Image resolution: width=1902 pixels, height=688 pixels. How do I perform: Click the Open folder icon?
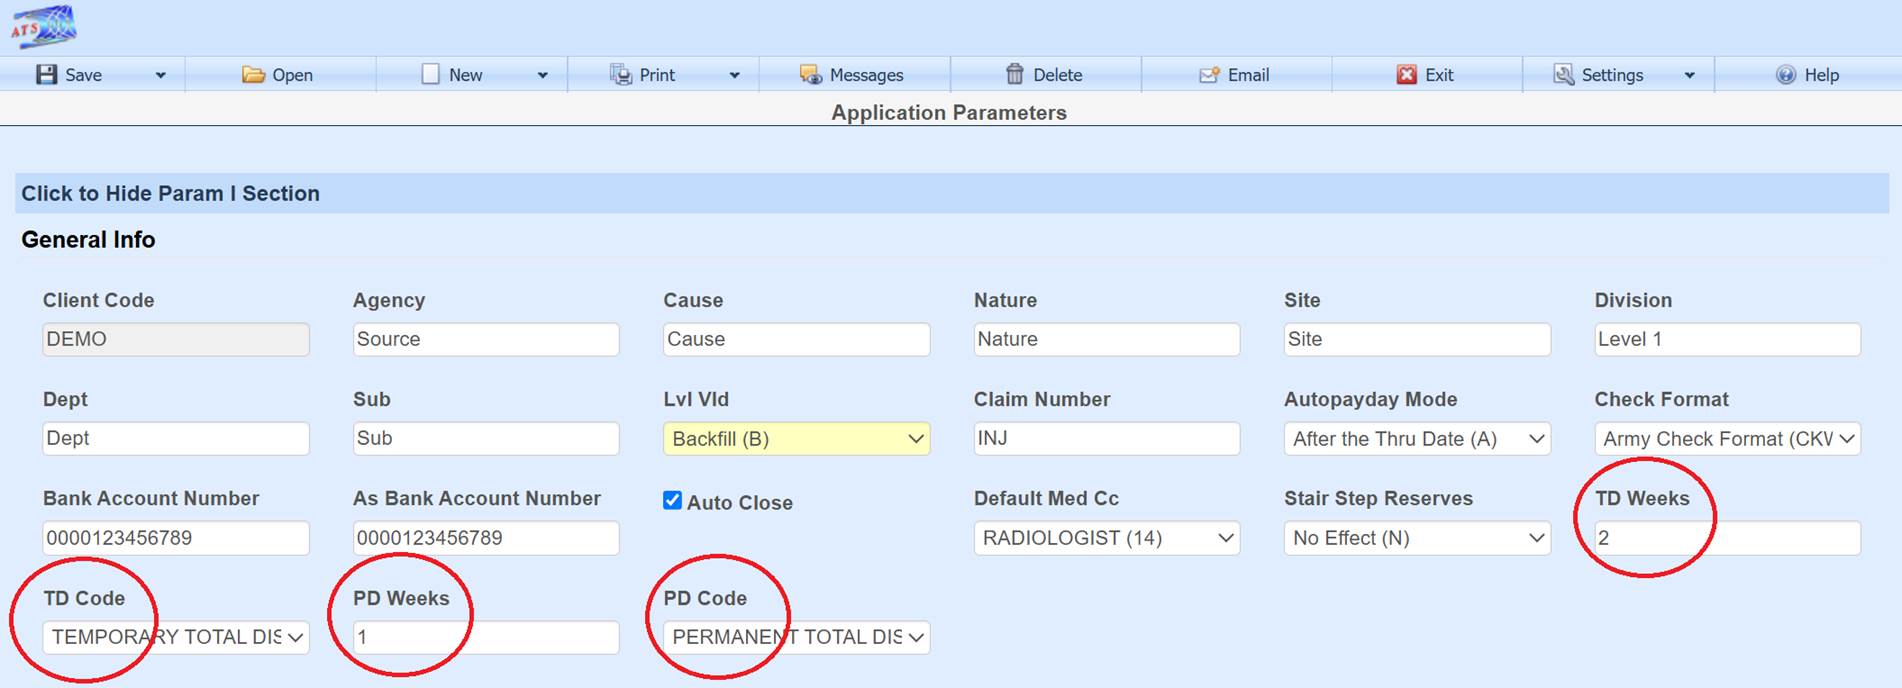254,75
